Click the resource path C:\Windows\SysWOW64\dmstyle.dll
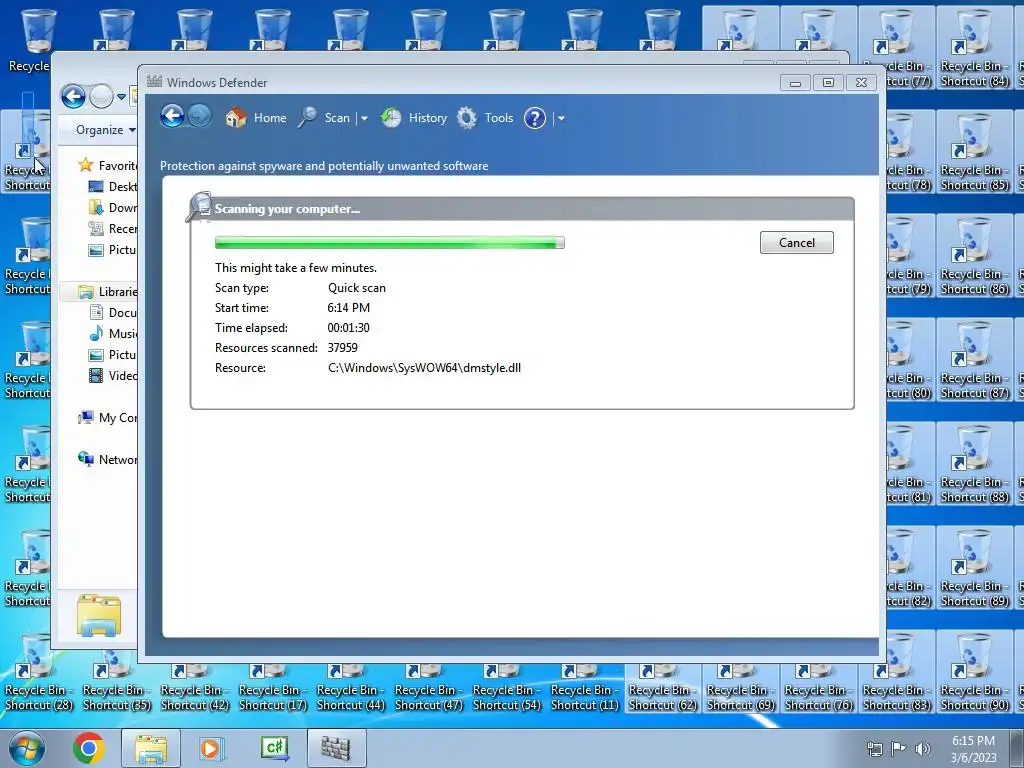The image size is (1024, 768). [424, 368]
